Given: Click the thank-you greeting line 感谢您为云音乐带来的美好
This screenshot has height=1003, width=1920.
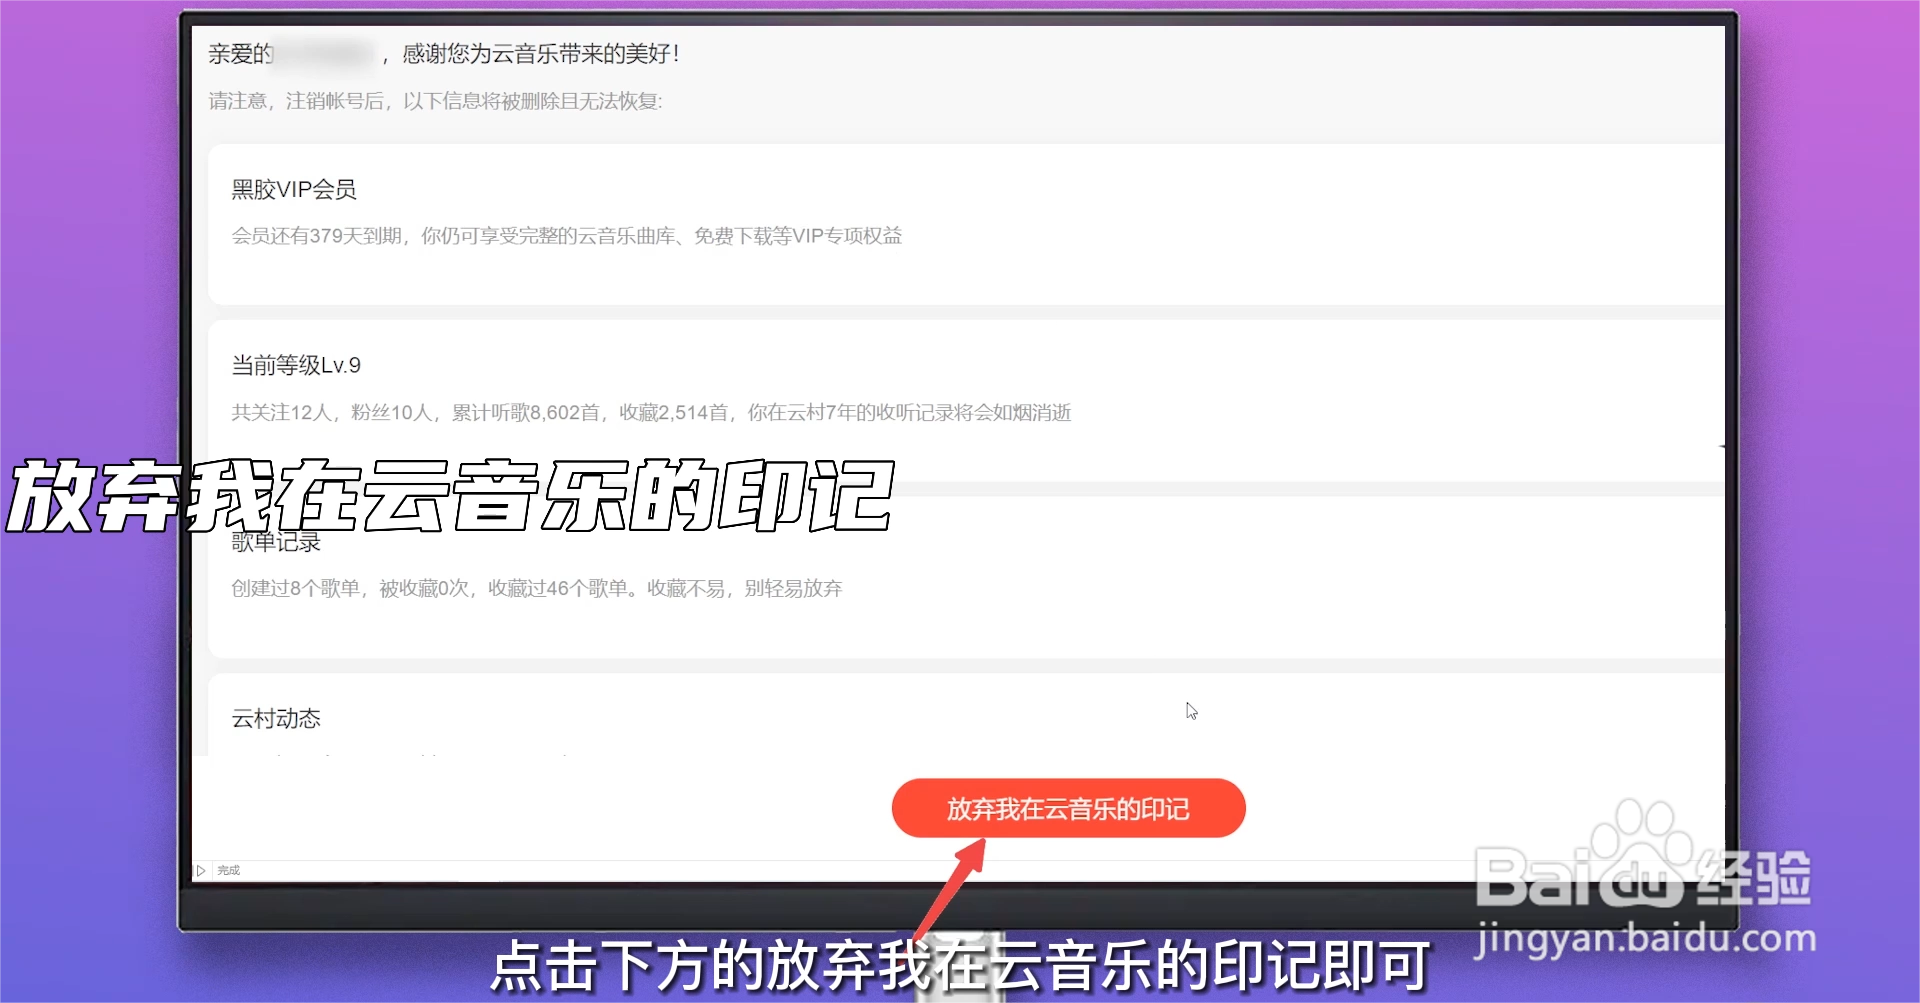Looking at the screenshot, I should pyautogui.click(x=540, y=54).
